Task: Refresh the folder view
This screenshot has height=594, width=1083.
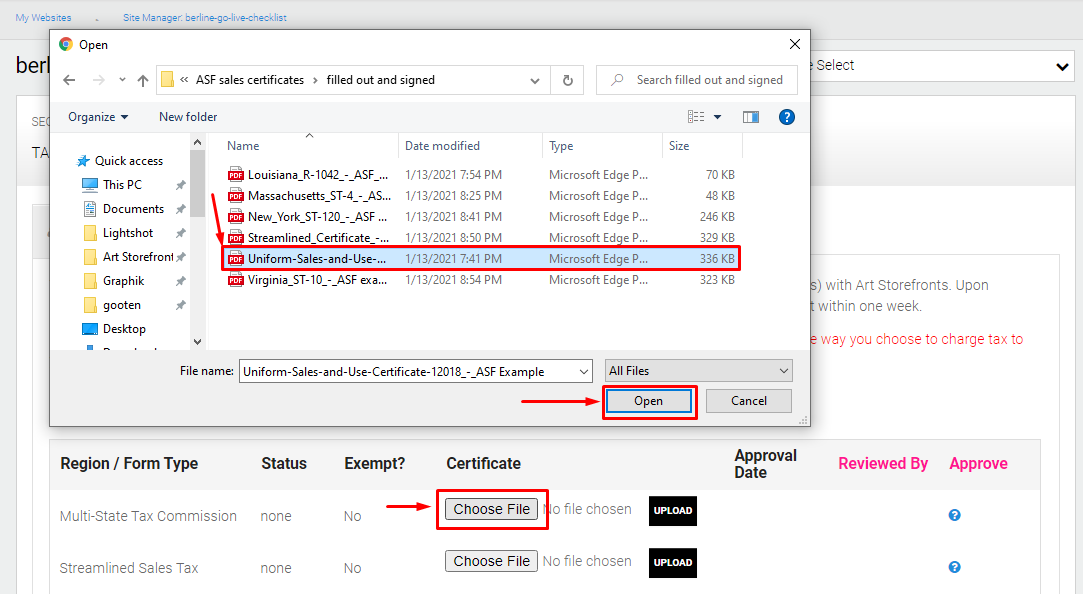Action: pyautogui.click(x=568, y=80)
